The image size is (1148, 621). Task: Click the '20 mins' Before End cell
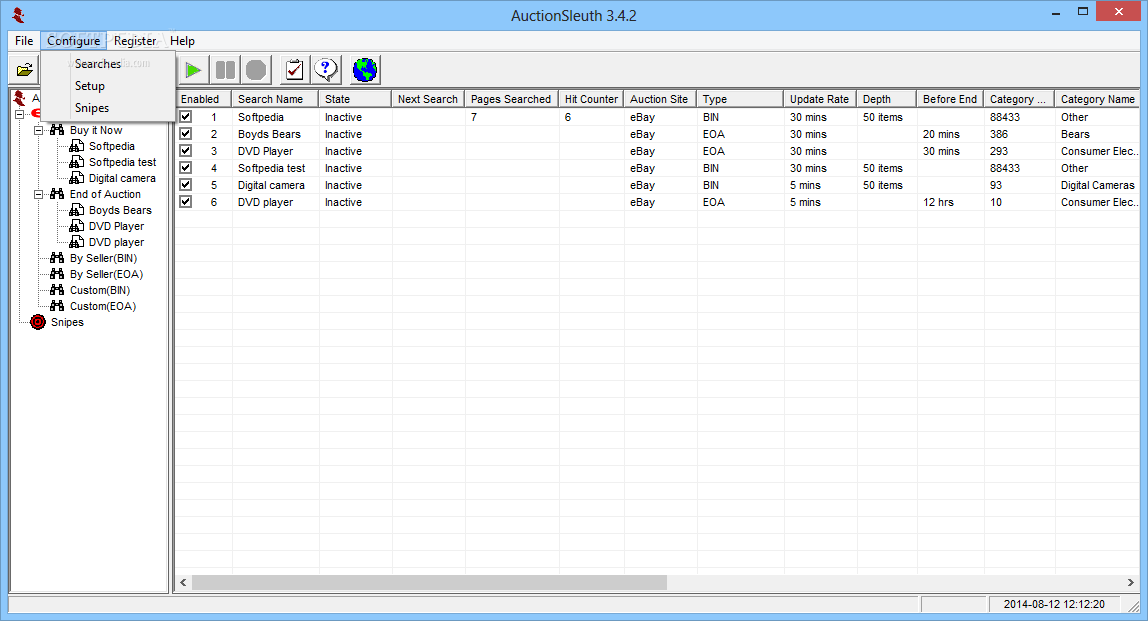pos(941,134)
